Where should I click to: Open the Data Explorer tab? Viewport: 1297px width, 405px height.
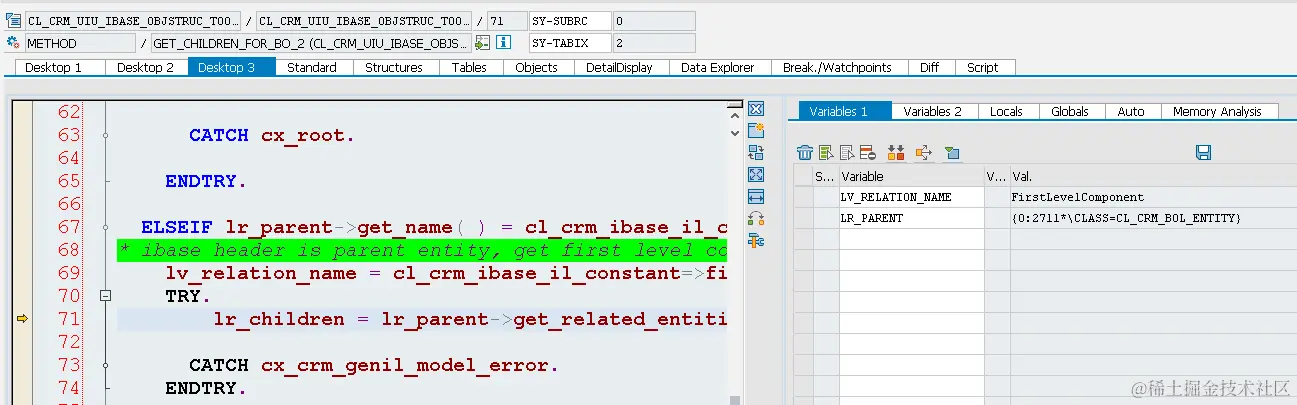coord(719,67)
